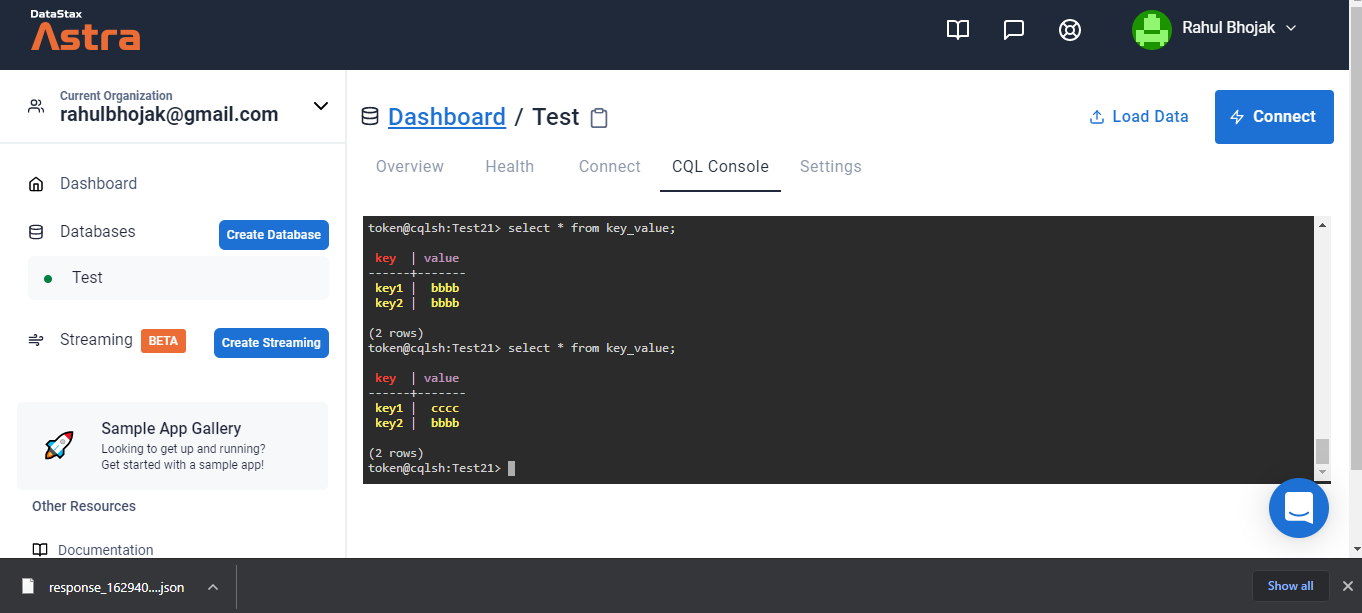The image size is (1362, 613).
Task: Click the Connect button
Action: click(x=1273, y=116)
